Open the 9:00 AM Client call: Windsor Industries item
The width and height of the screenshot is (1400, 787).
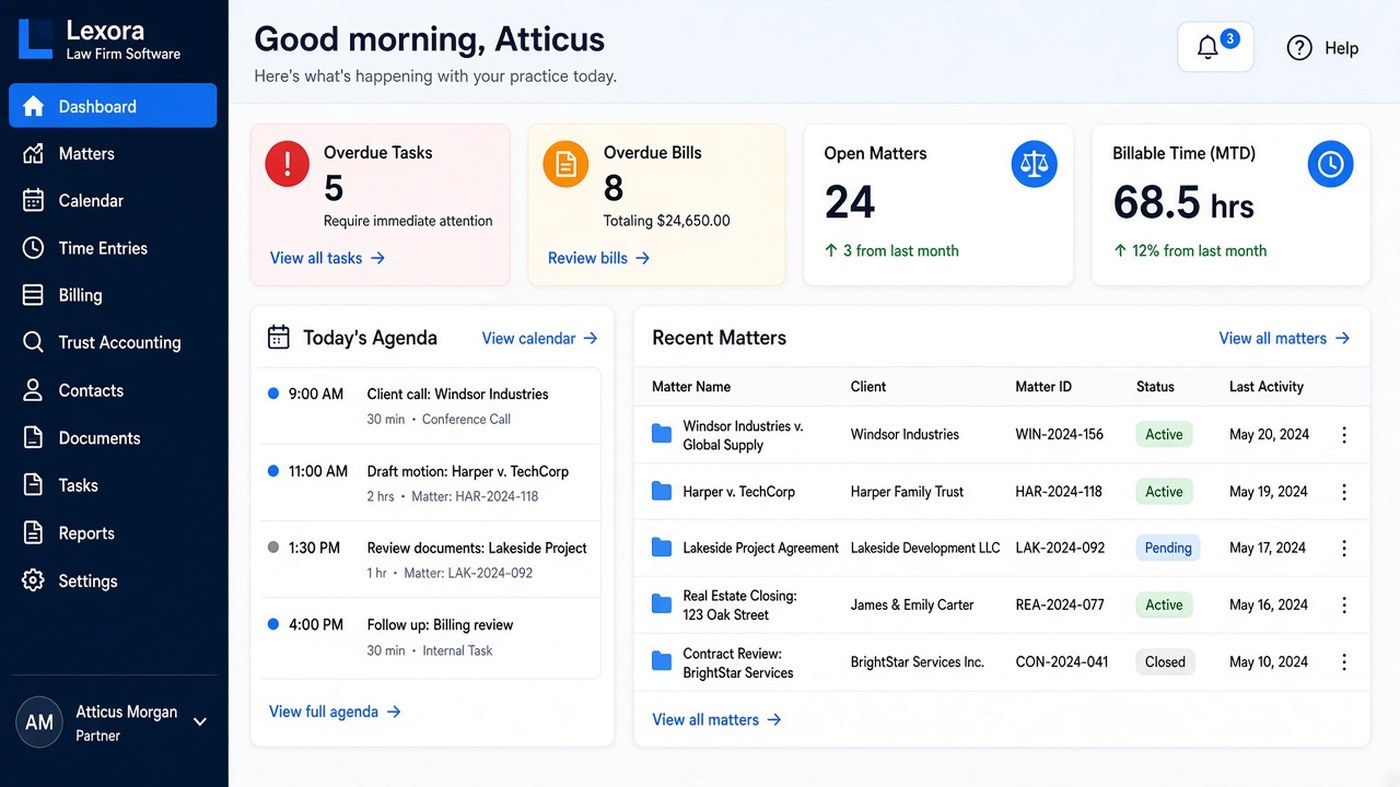point(431,405)
